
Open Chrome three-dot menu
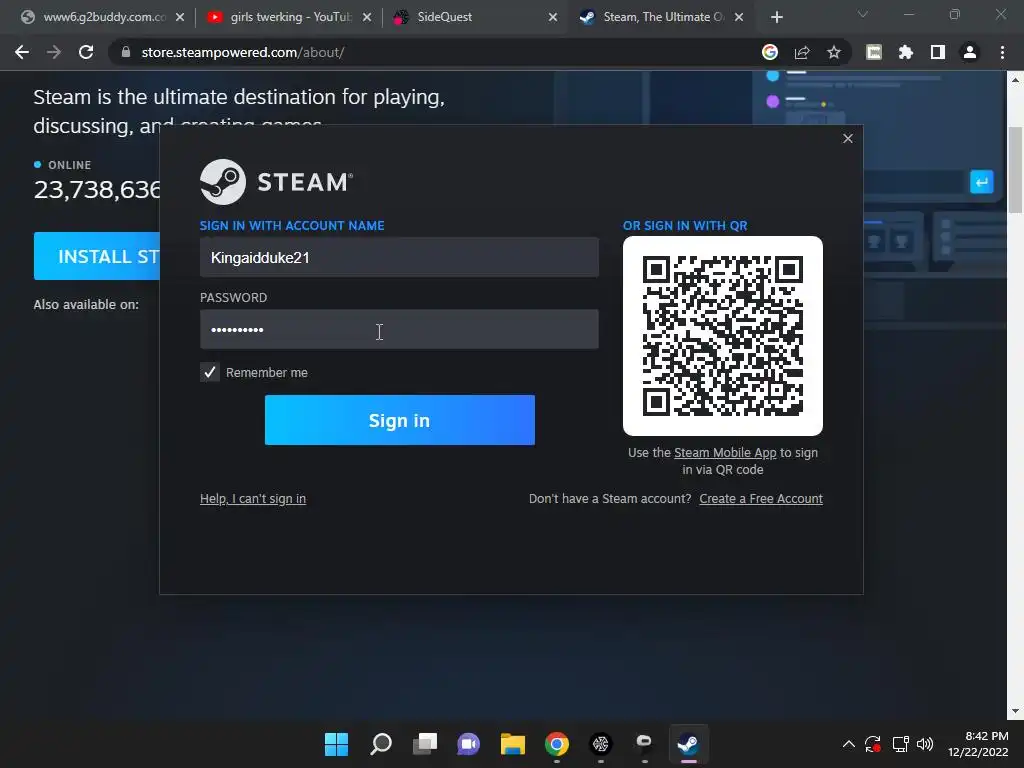point(1002,52)
